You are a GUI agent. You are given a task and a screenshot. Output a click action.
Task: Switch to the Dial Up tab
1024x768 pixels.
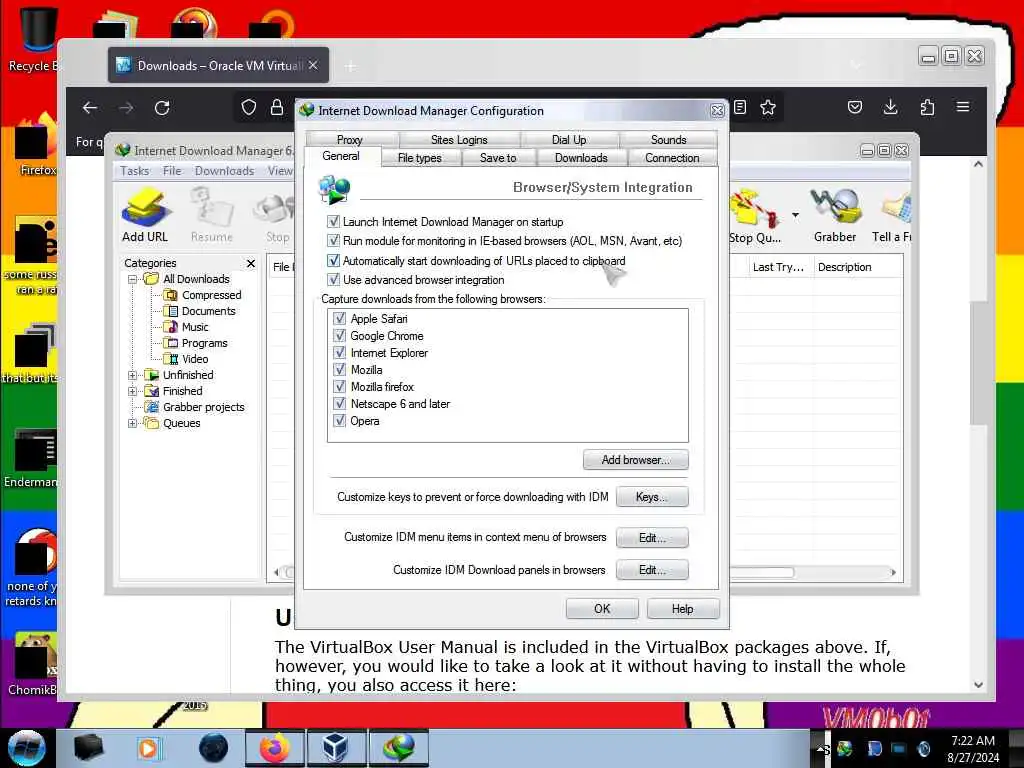569,139
